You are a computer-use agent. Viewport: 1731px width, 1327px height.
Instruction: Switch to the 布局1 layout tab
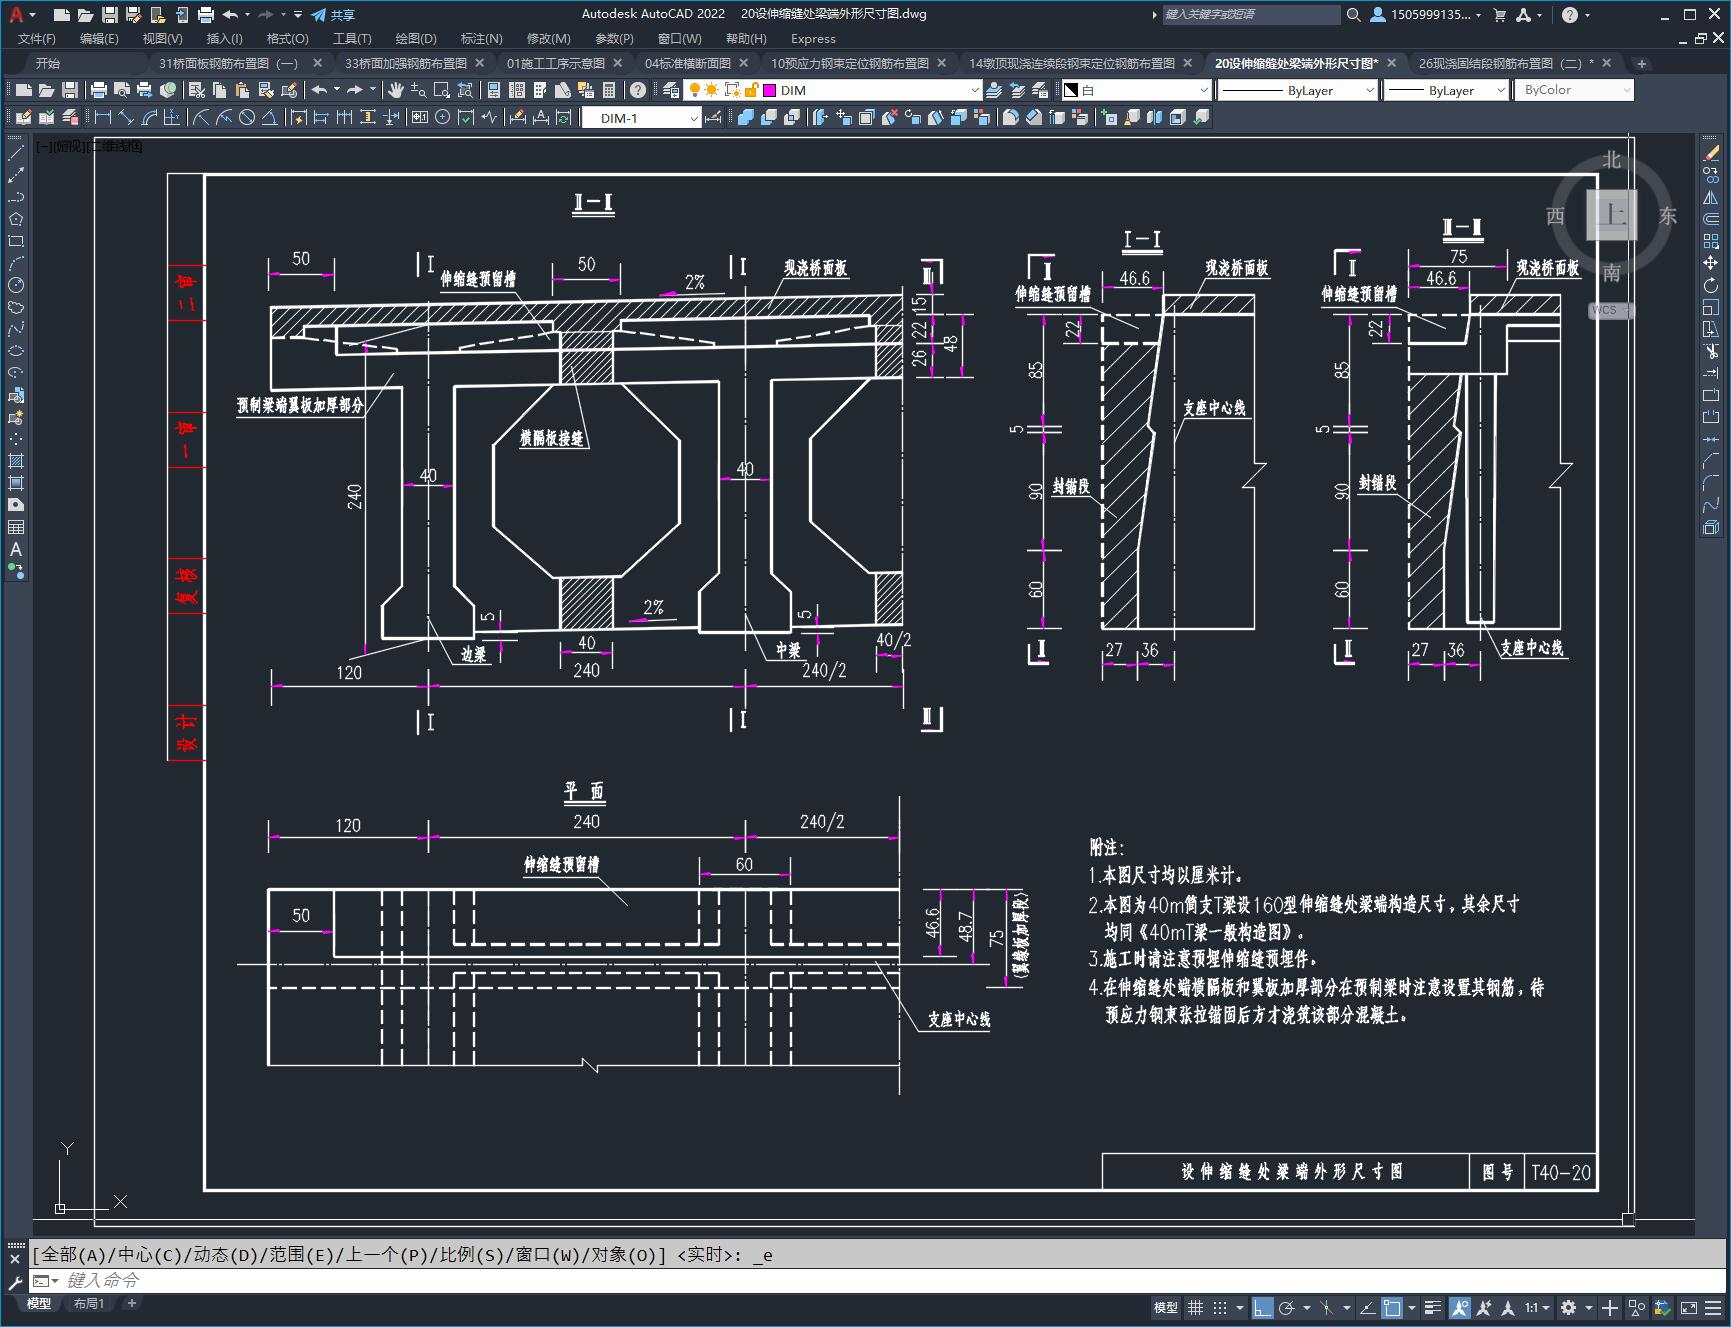tap(89, 1303)
